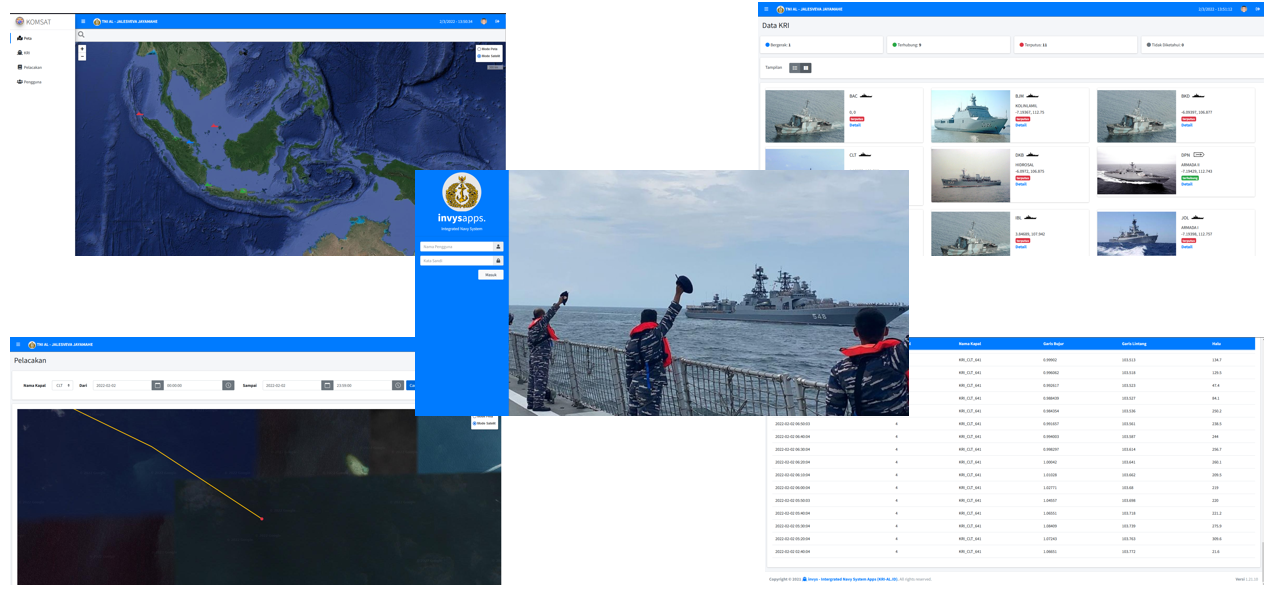1271x605 pixels.
Task: Zoom in the Indonesia map with plus
Action: click(82, 48)
